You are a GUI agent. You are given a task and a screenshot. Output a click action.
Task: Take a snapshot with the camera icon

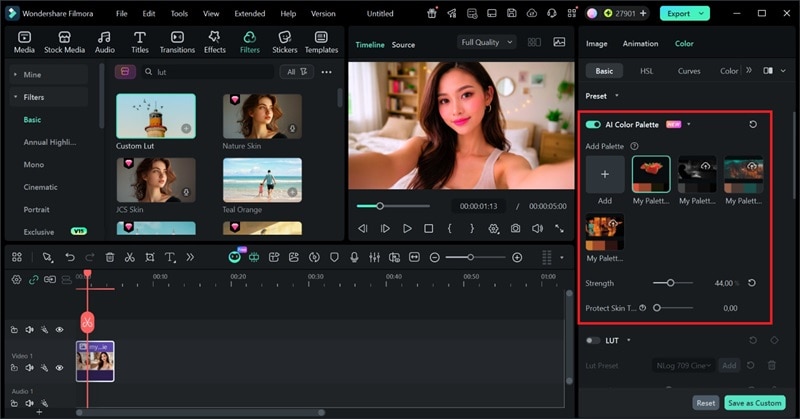pyautogui.click(x=515, y=229)
